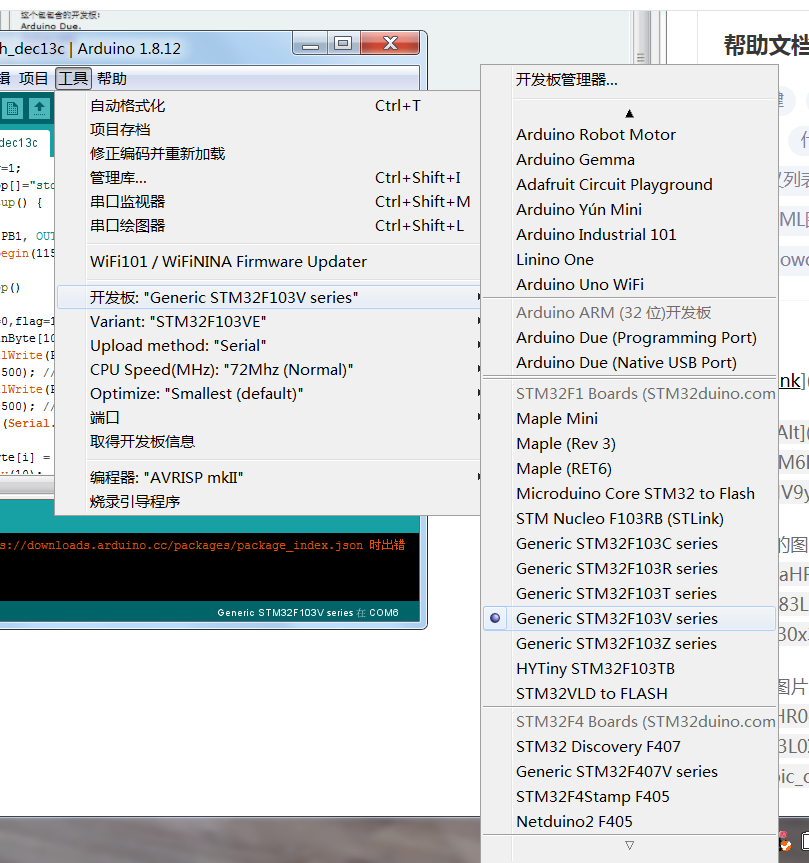Switch to the dec13c sketch tab

pos(25,143)
